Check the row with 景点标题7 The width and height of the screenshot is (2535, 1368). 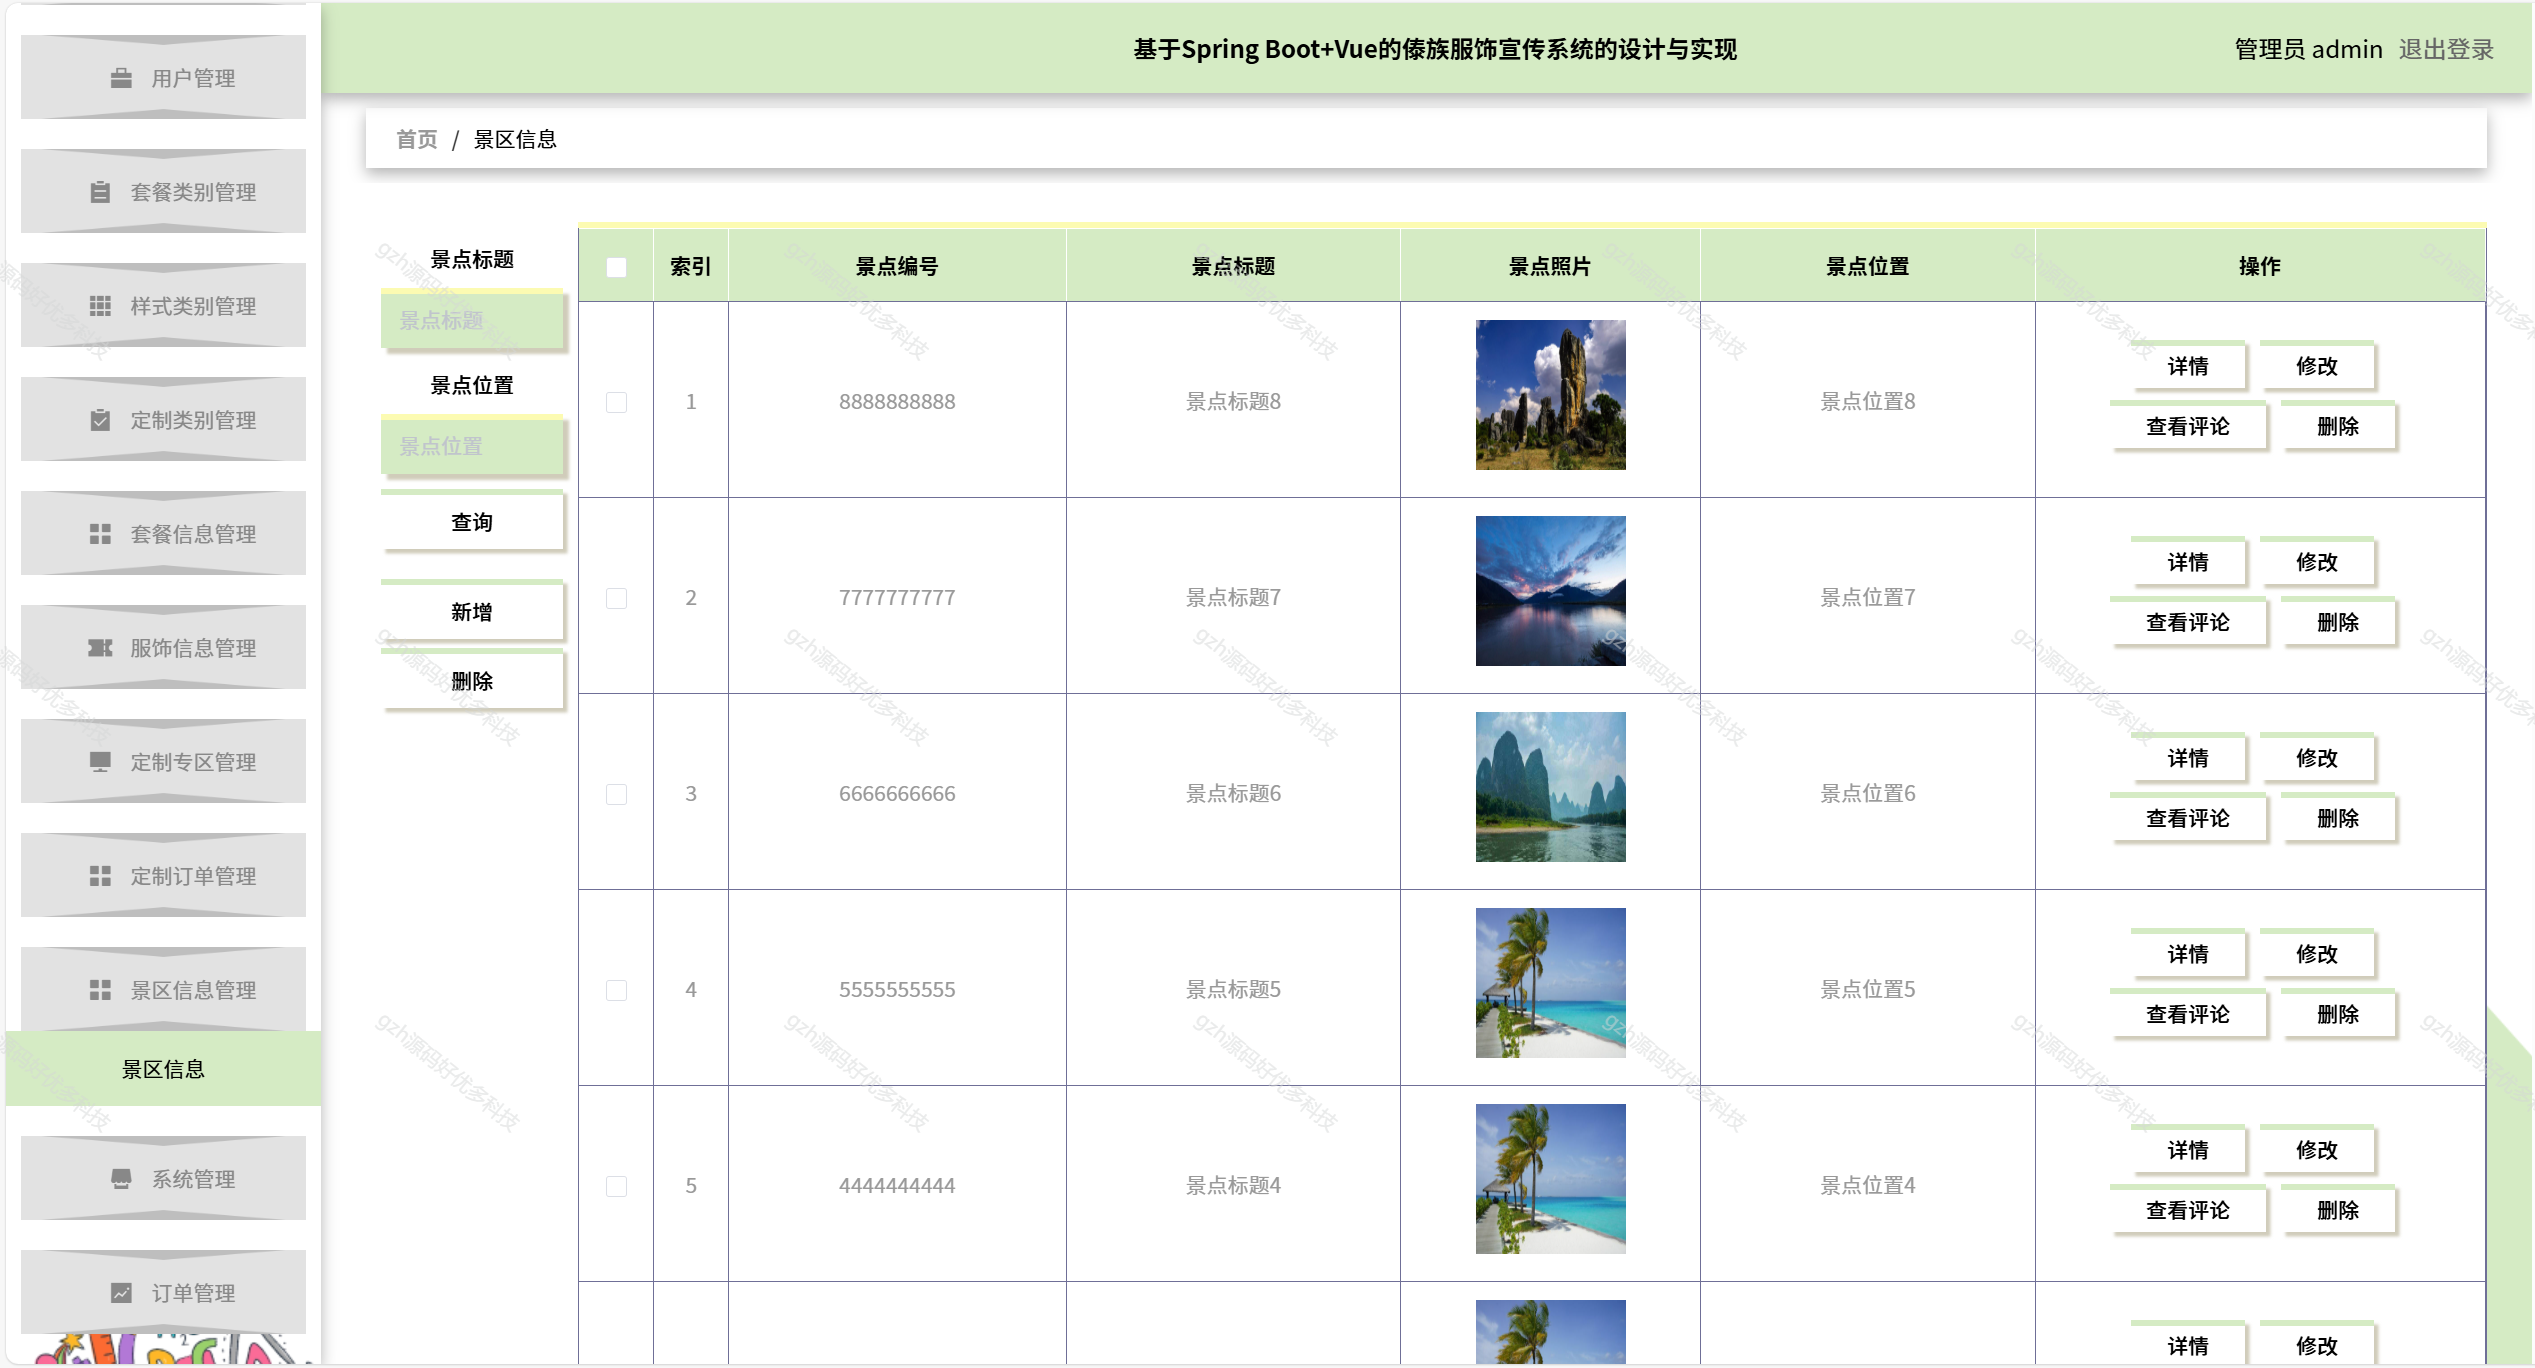[616, 598]
